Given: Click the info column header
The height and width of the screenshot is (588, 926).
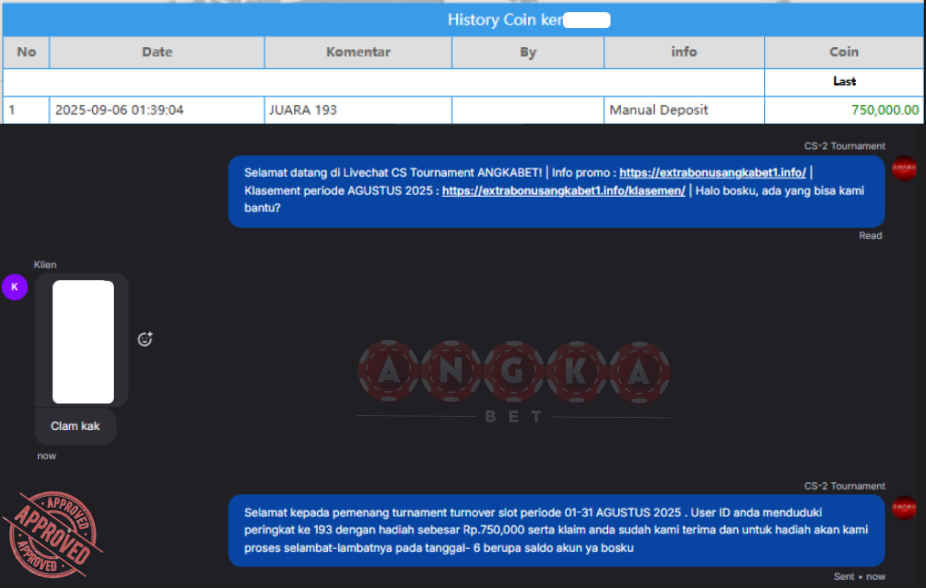Looking at the screenshot, I should click(684, 52).
